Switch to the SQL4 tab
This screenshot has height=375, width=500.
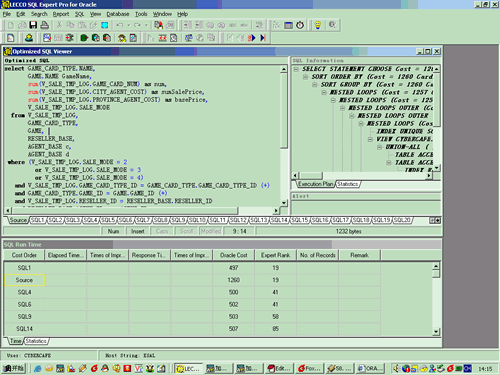[x=91, y=220]
